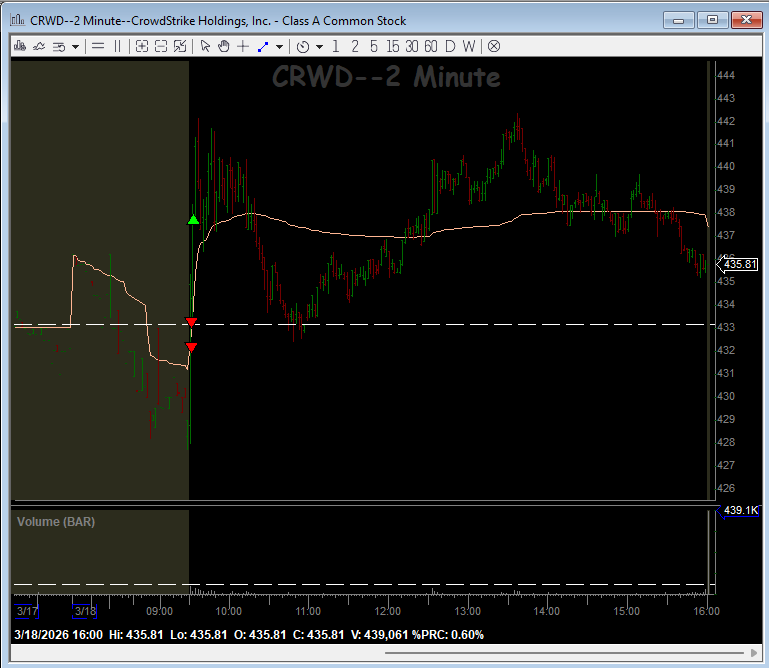Select the crosshair cursor tool
The width and height of the screenshot is (769, 668).
(243, 46)
